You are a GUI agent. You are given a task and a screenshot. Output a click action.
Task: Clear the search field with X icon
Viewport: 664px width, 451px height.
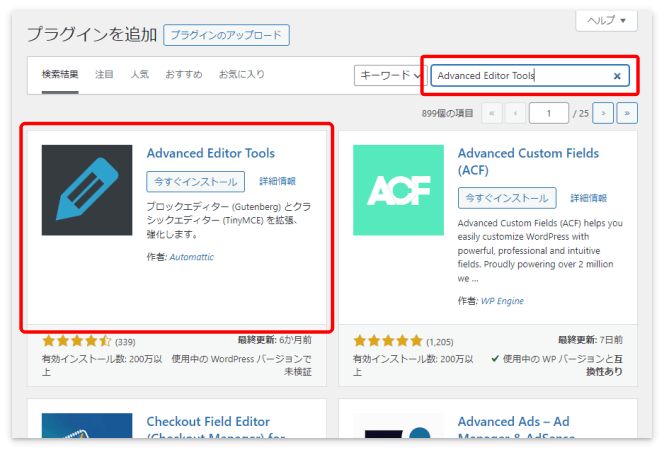(617, 76)
